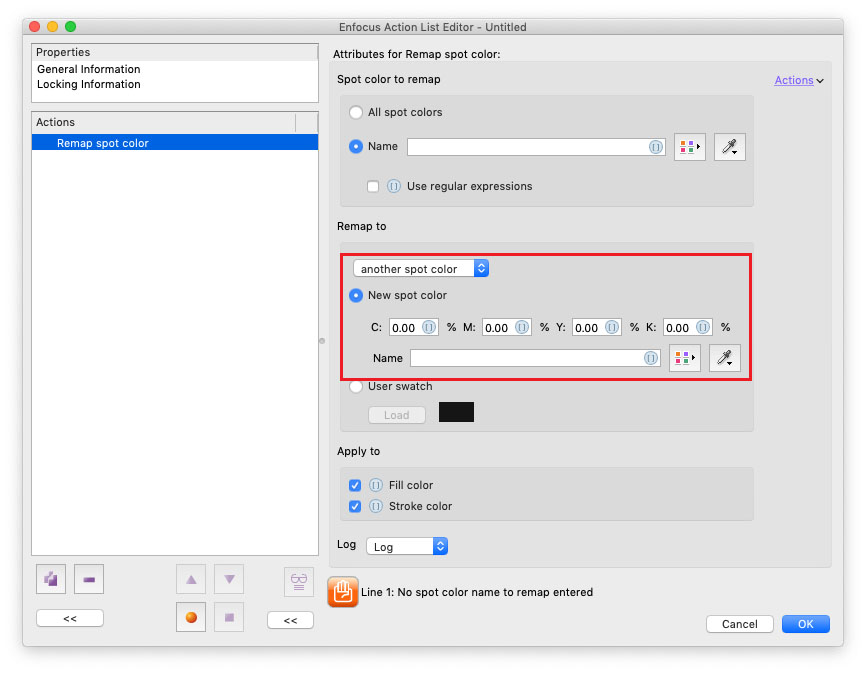Open swatch picker beside new spot color Name
The width and height of the screenshot is (866, 673).
pyautogui.click(x=685, y=358)
